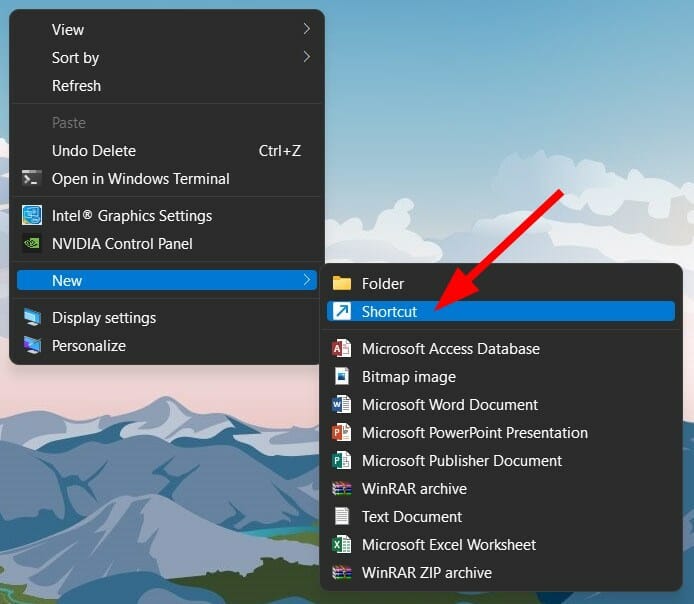This screenshot has width=694, height=604.
Task: Click the Text Document icon
Action: point(342,516)
